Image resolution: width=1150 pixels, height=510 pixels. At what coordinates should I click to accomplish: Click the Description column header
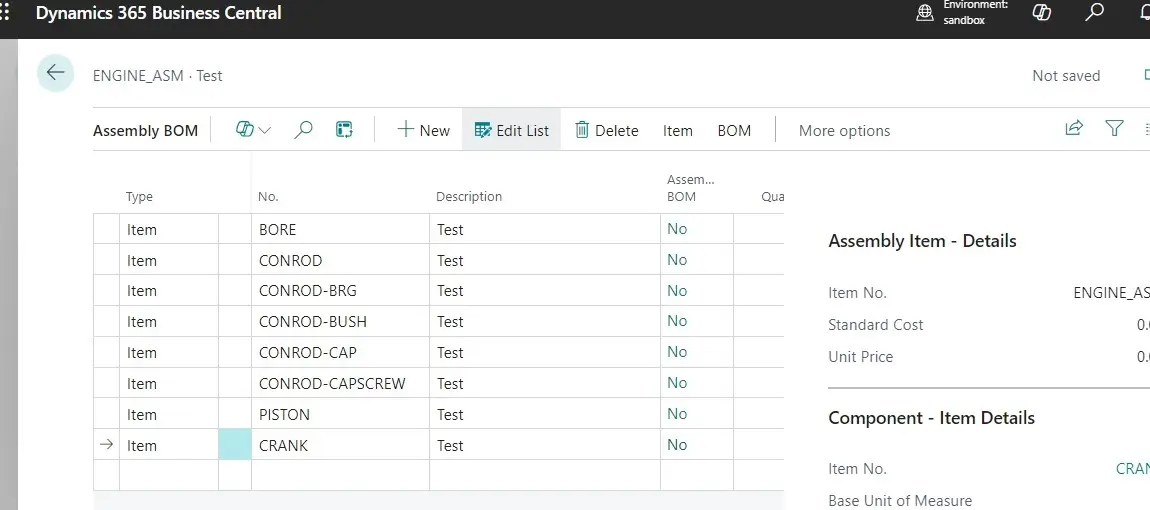pyautogui.click(x=469, y=197)
